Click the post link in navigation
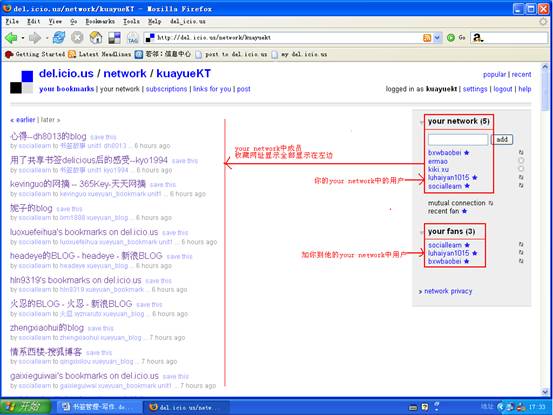The width and height of the screenshot is (553, 415). 243,89
